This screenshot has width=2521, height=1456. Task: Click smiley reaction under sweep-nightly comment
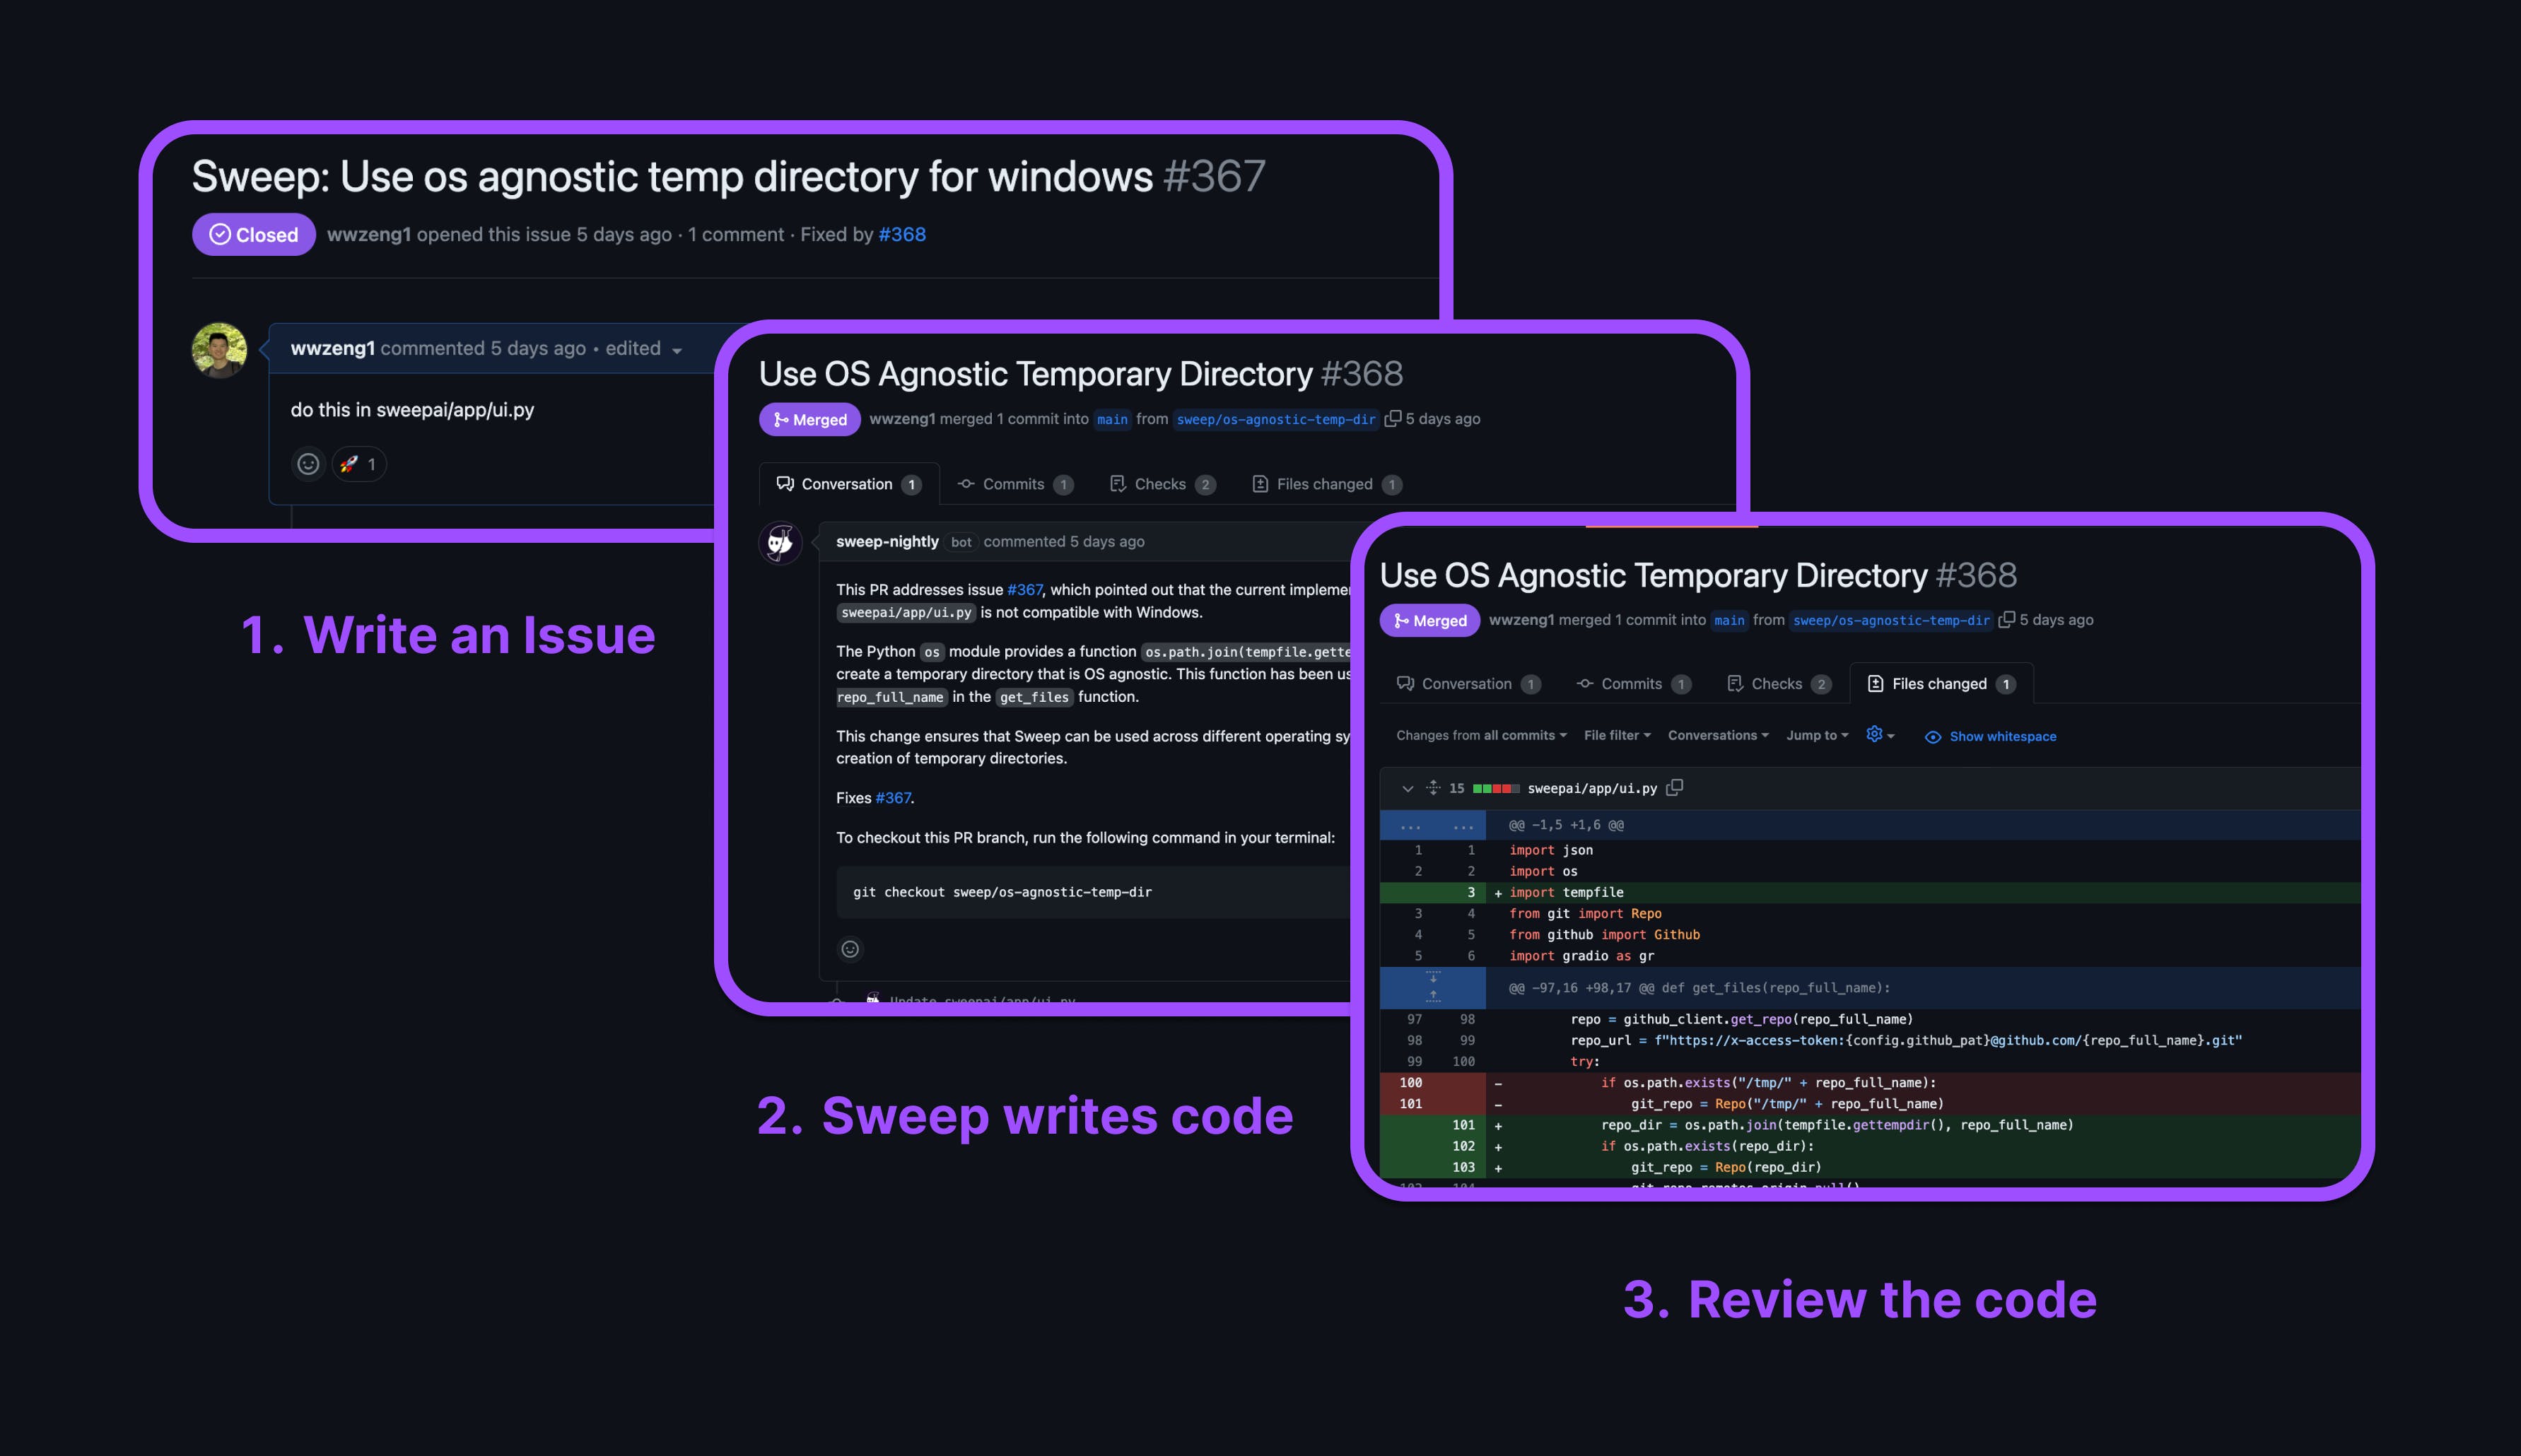[850, 949]
